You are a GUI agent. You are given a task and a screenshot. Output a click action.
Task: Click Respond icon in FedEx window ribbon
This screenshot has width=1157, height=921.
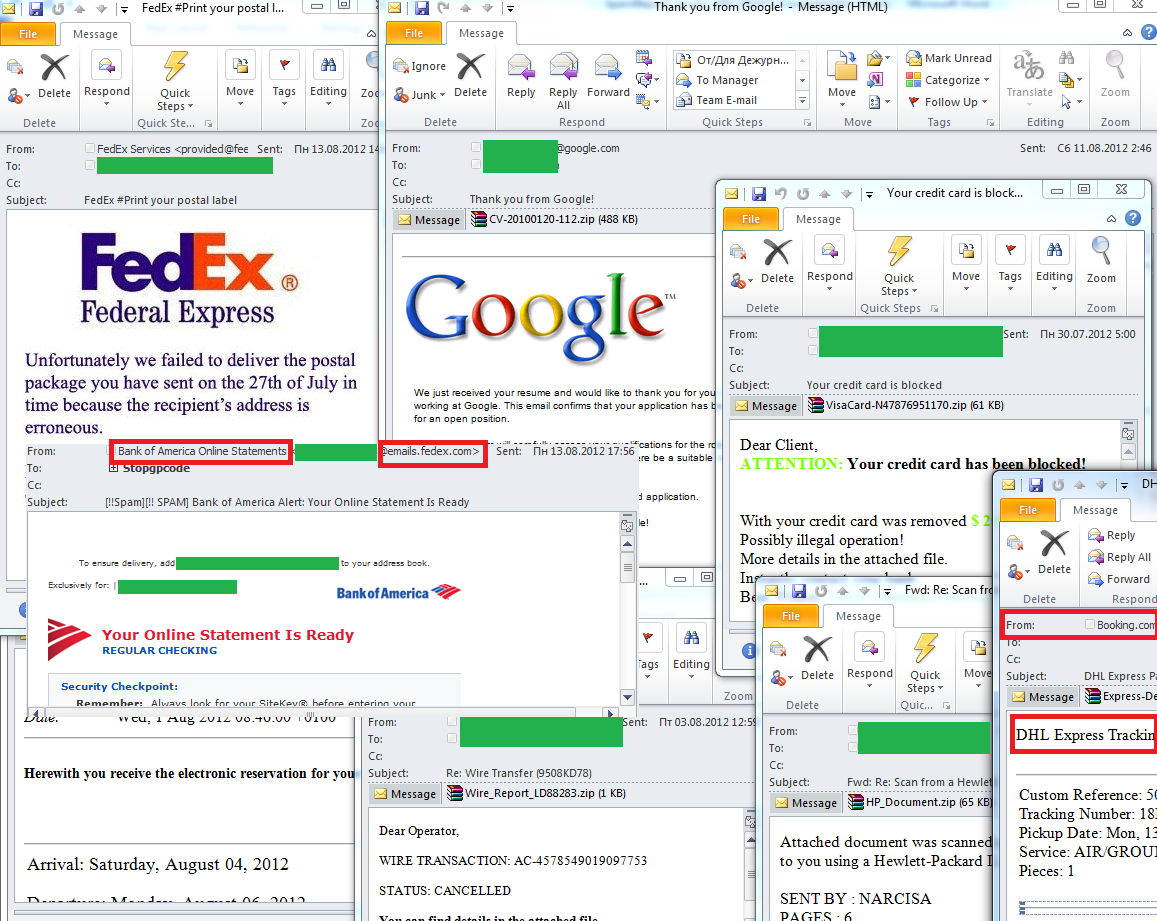point(106,66)
